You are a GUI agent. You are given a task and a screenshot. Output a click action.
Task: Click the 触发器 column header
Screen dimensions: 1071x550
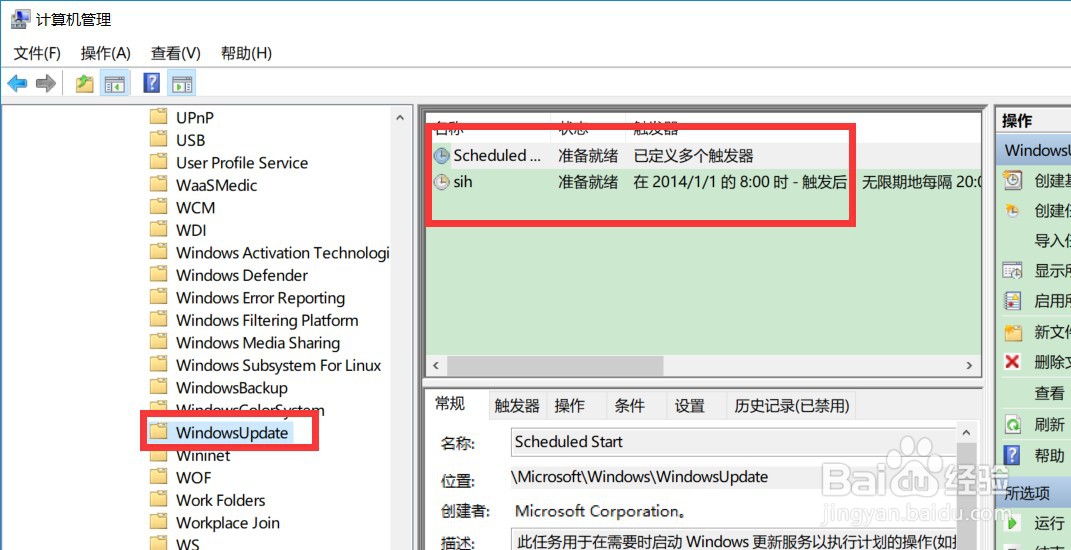tap(656, 127)
